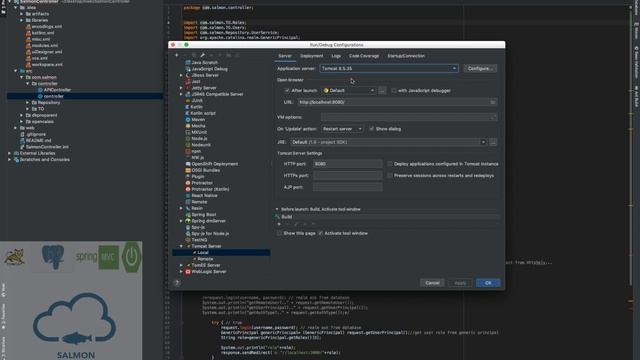Collapse the Before launch section

[277, 209]
